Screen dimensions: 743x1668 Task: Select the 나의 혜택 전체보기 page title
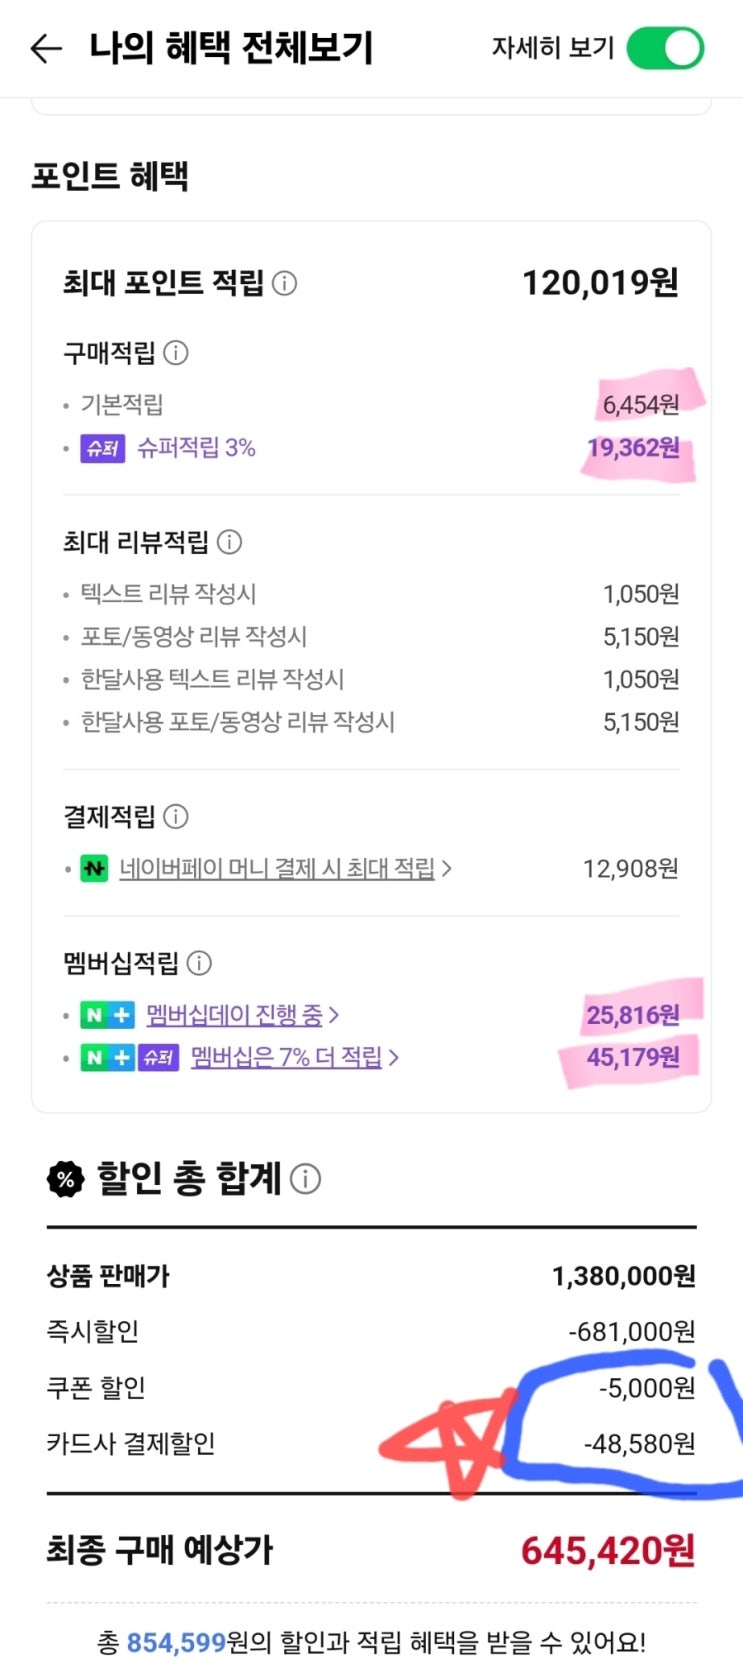pyautogui.click(x=231, y=48)
